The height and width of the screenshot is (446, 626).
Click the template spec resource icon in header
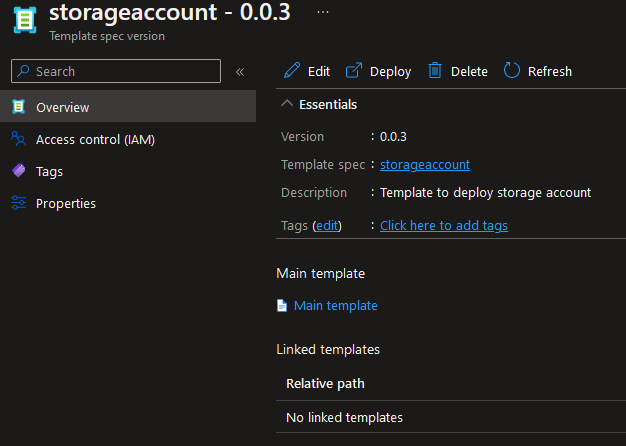(25, 20)
